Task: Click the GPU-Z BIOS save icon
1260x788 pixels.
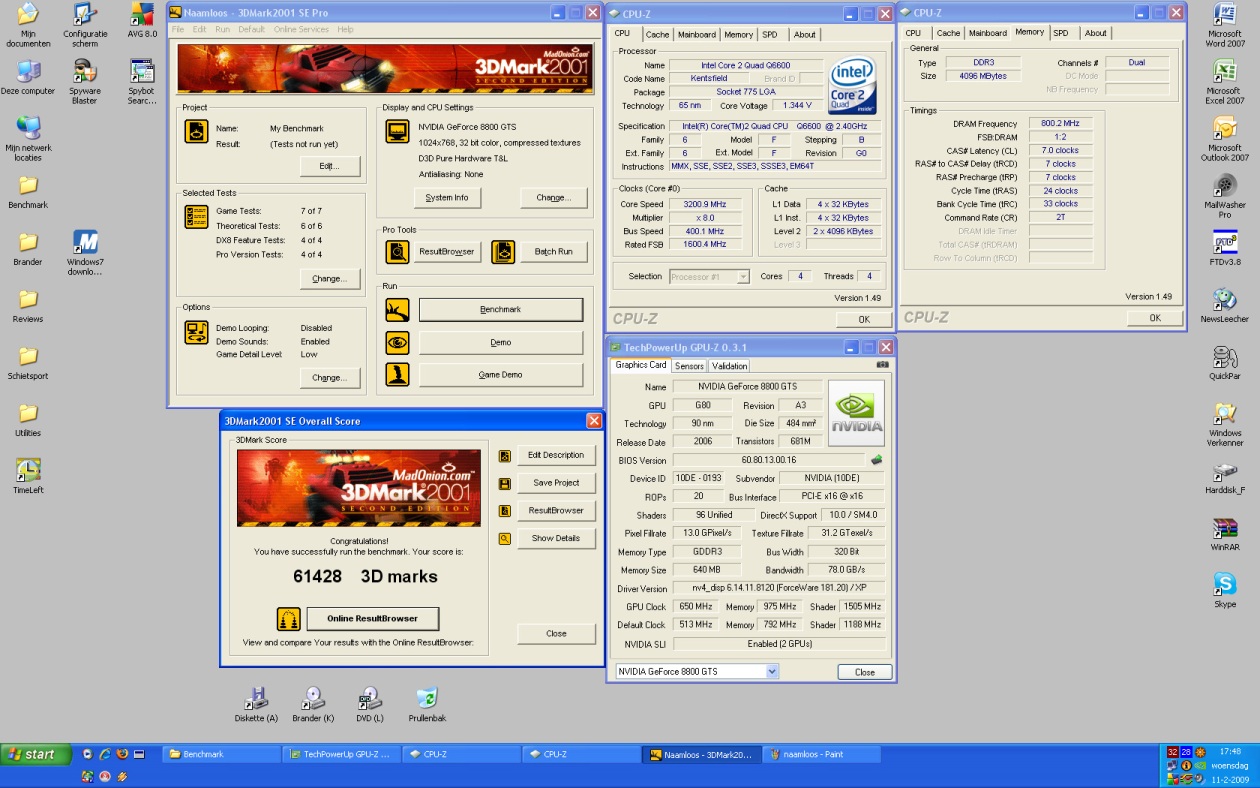Action: pyautogui.click(x=876, y=460)
